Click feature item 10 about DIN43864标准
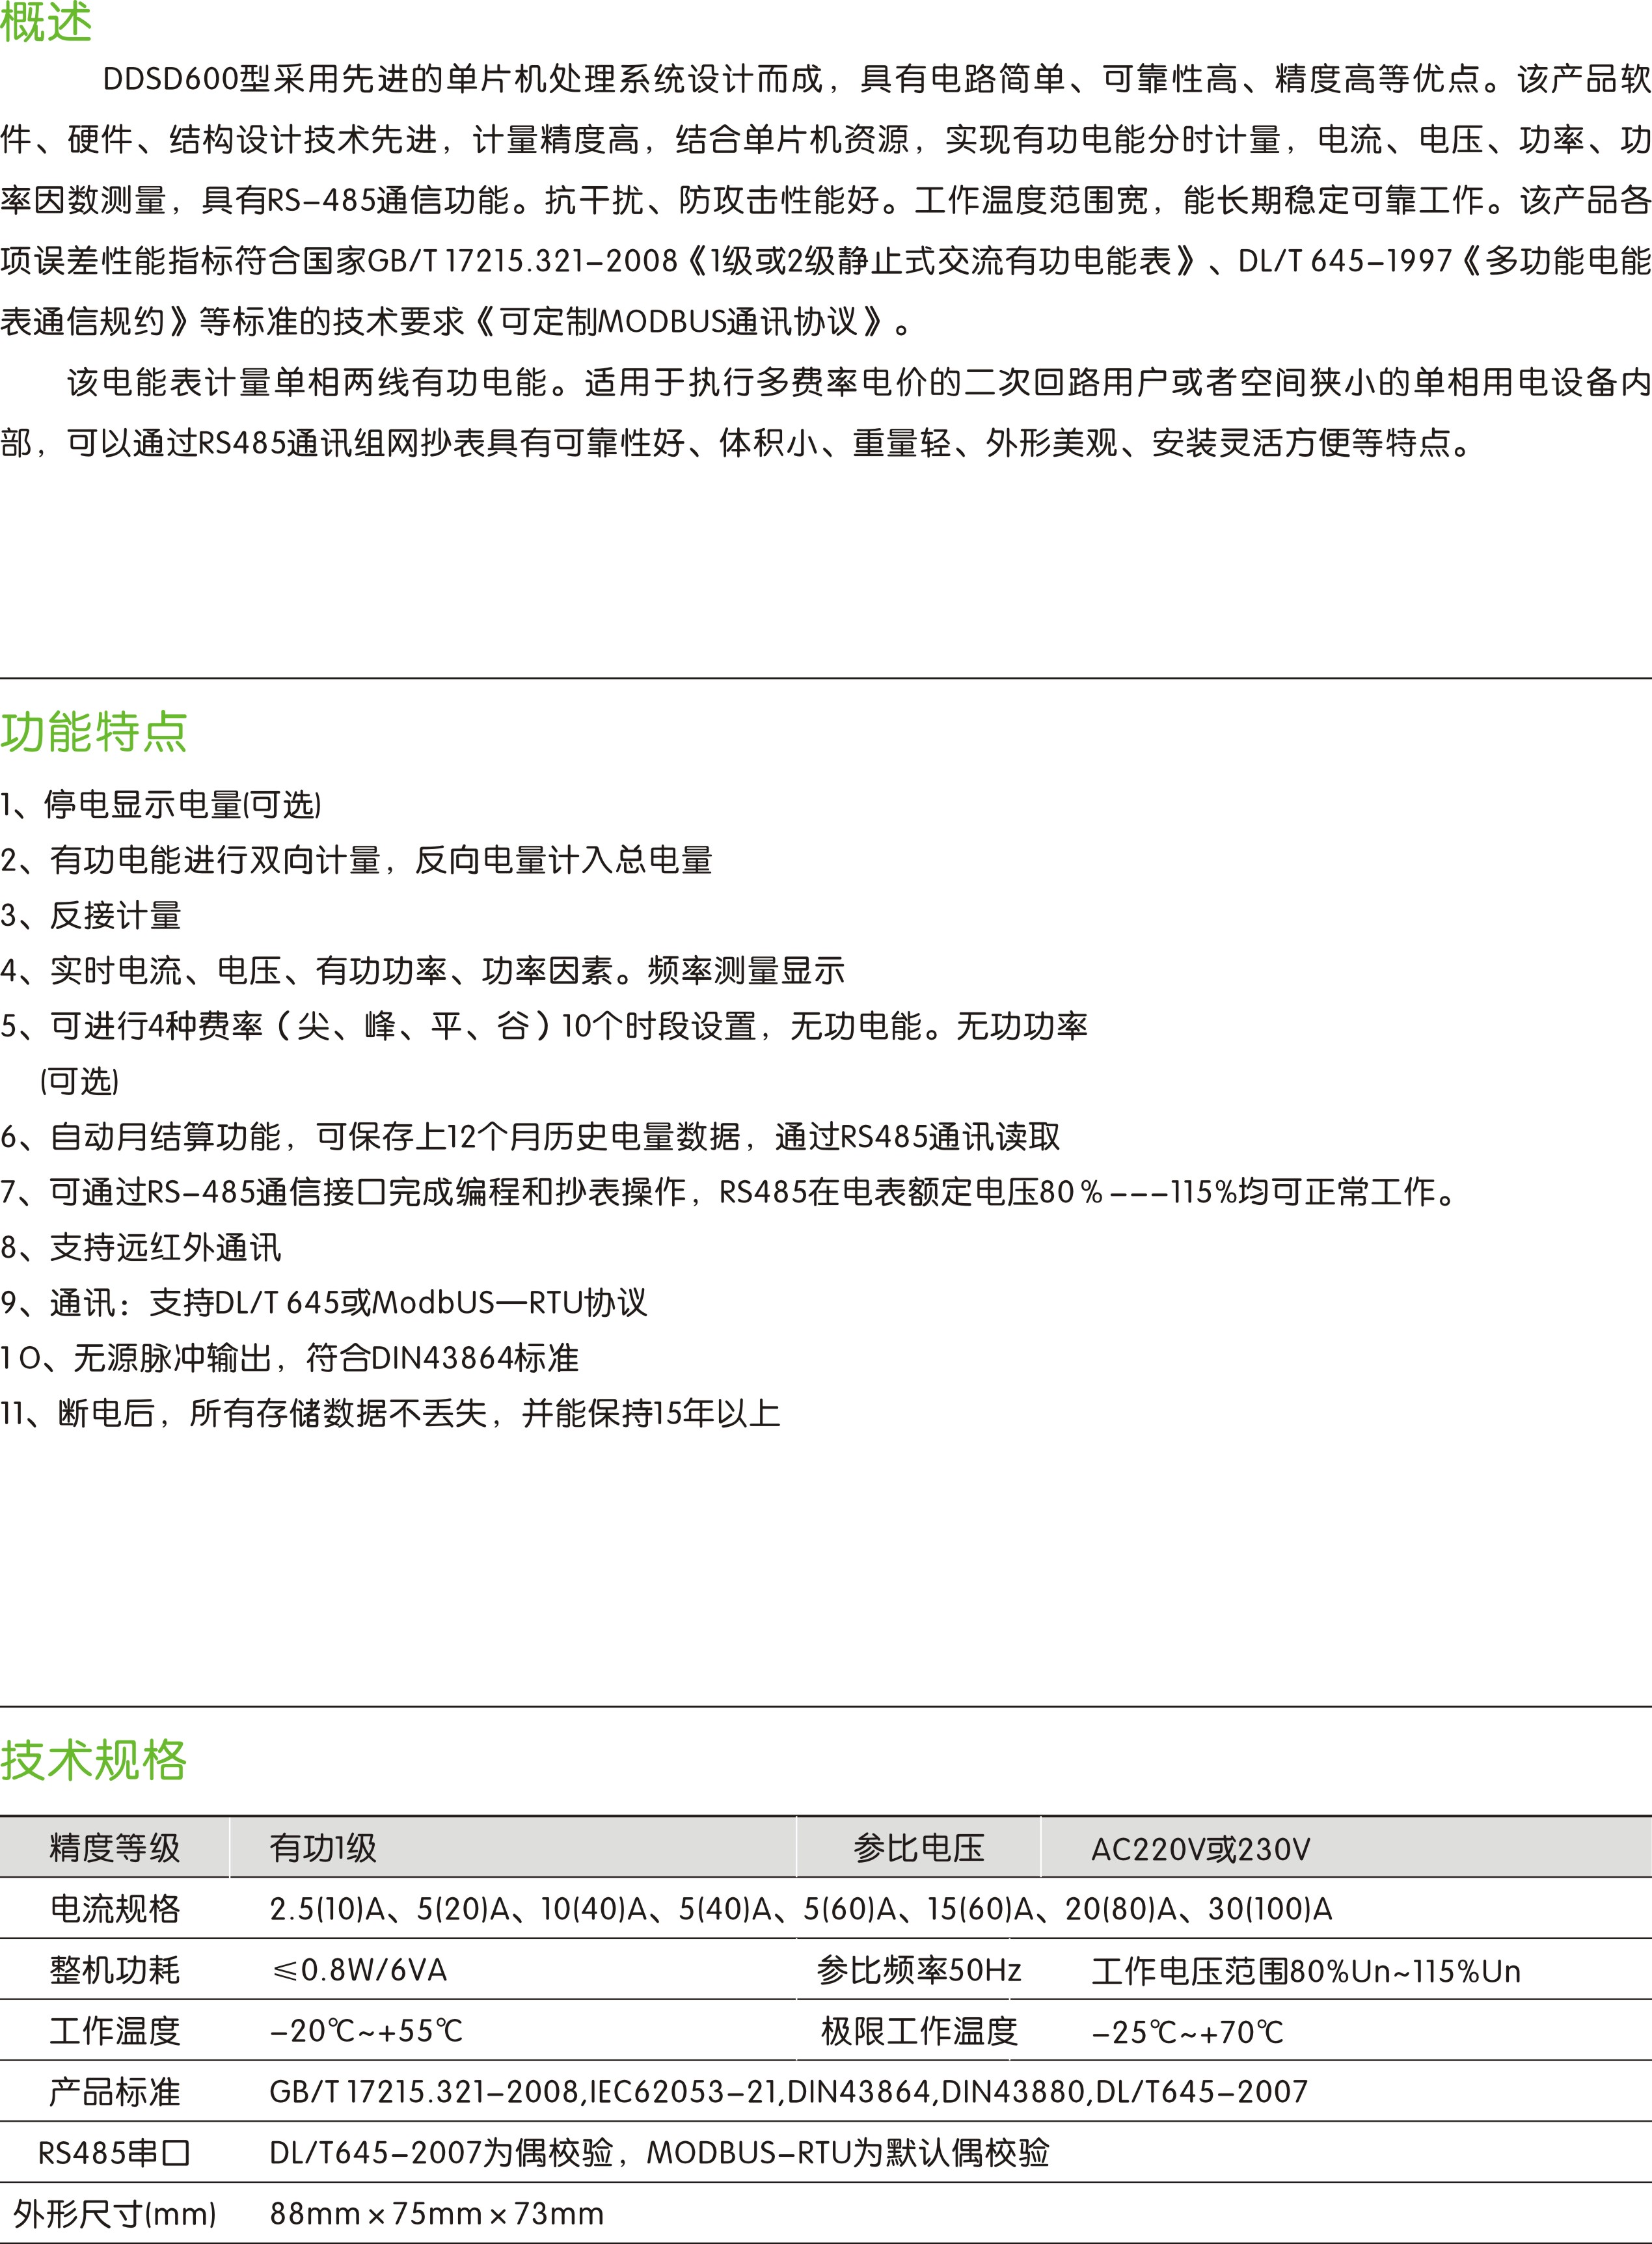This screenshot has width=1652, height=2244. 290,1358
